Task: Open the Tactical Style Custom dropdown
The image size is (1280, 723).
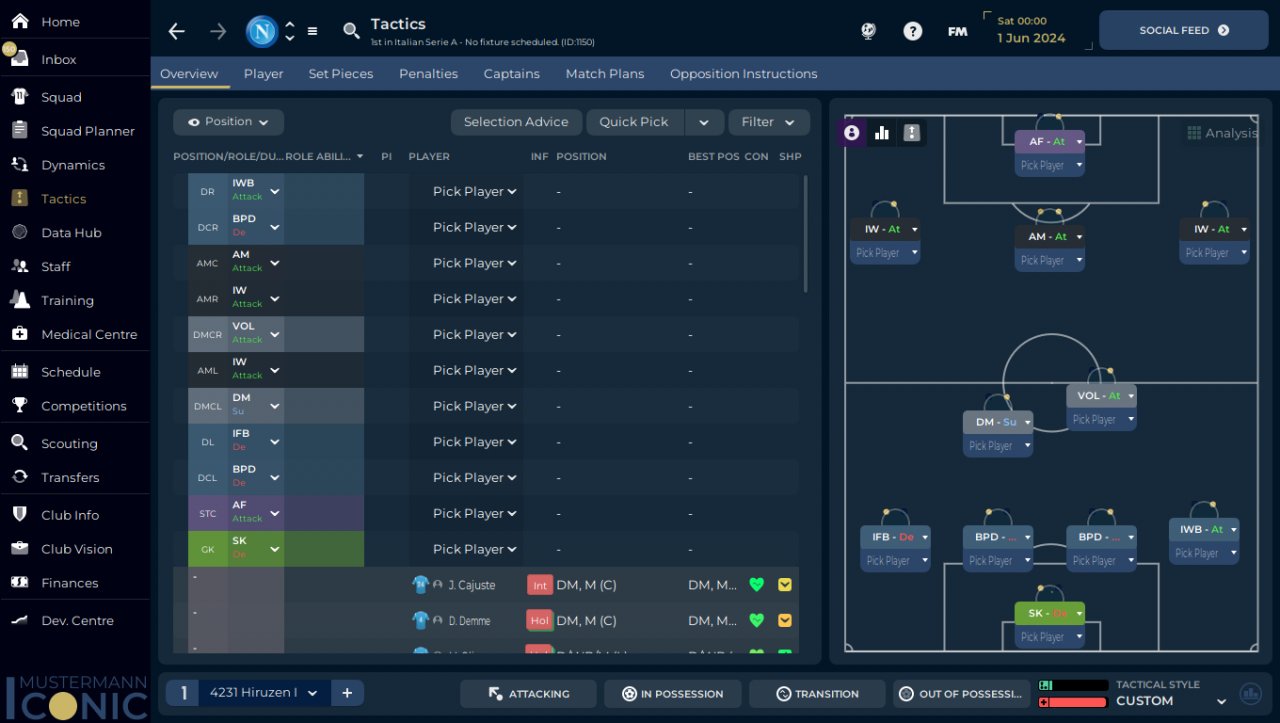Action: (x=1220, y=701)
